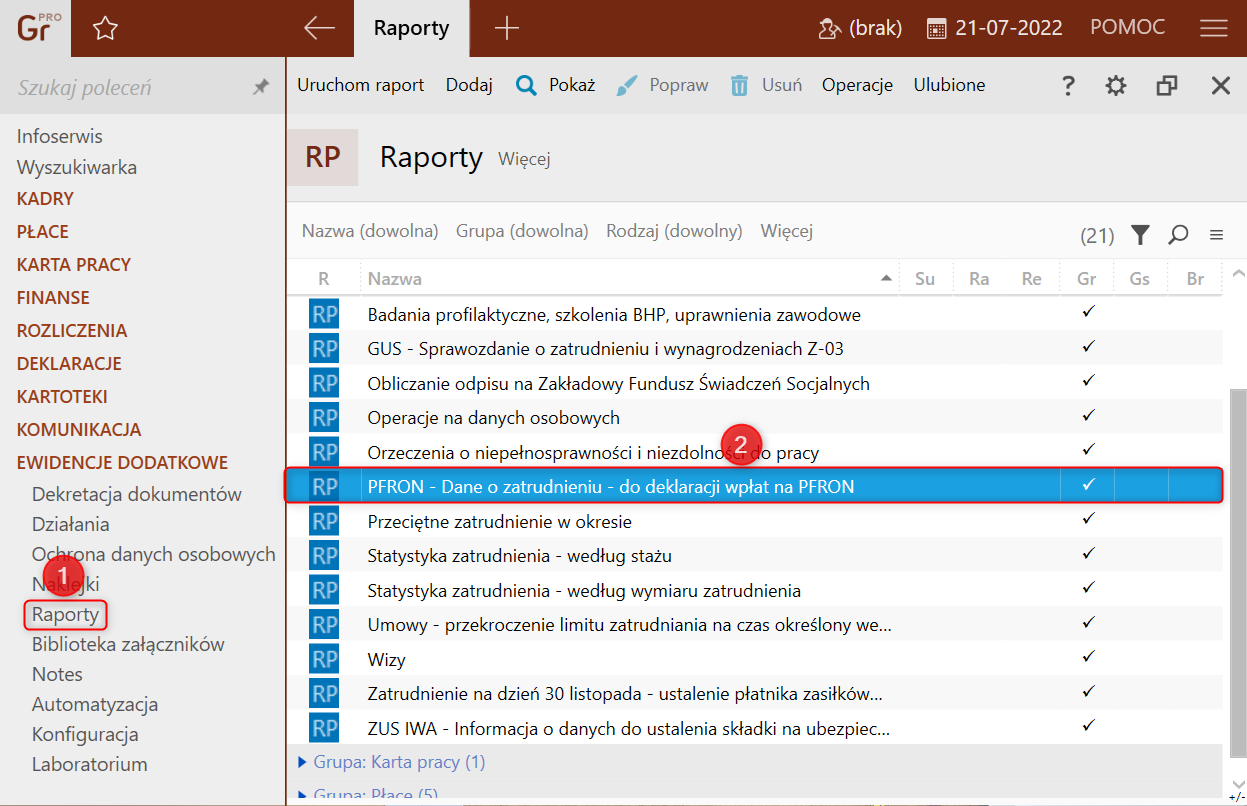Toggle Gr checkmark for Operacje na danych osobowych
Viewport: 1247px width, 806px height.
point(1088,415)
